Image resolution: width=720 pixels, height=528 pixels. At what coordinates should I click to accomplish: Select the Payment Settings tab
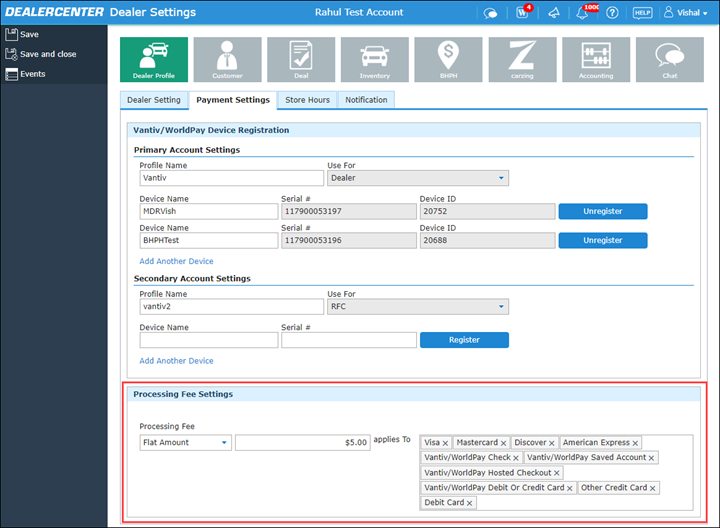pyautogui.click(x=233, y=100)
